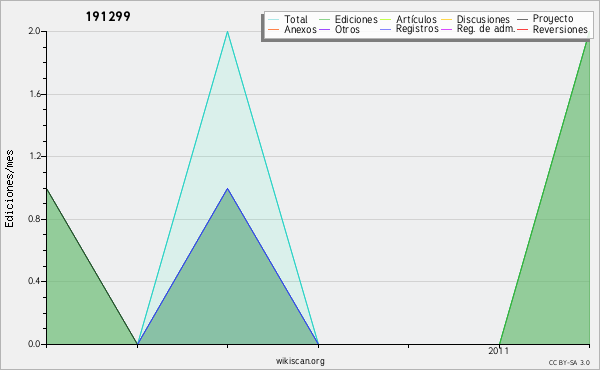Click the Otros legend label
600x370 pixels.
347,29
